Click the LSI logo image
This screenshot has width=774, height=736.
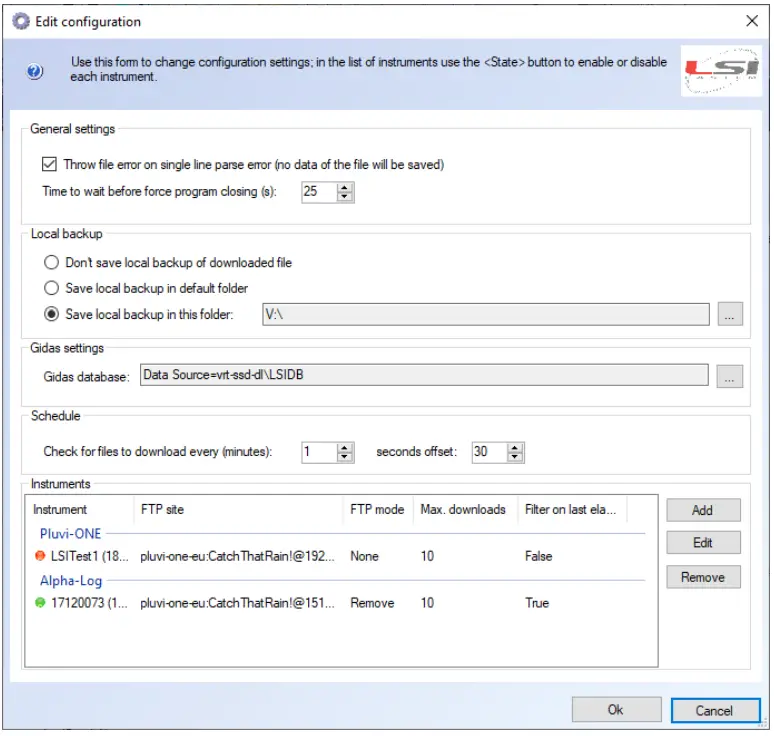pos(714,70)
